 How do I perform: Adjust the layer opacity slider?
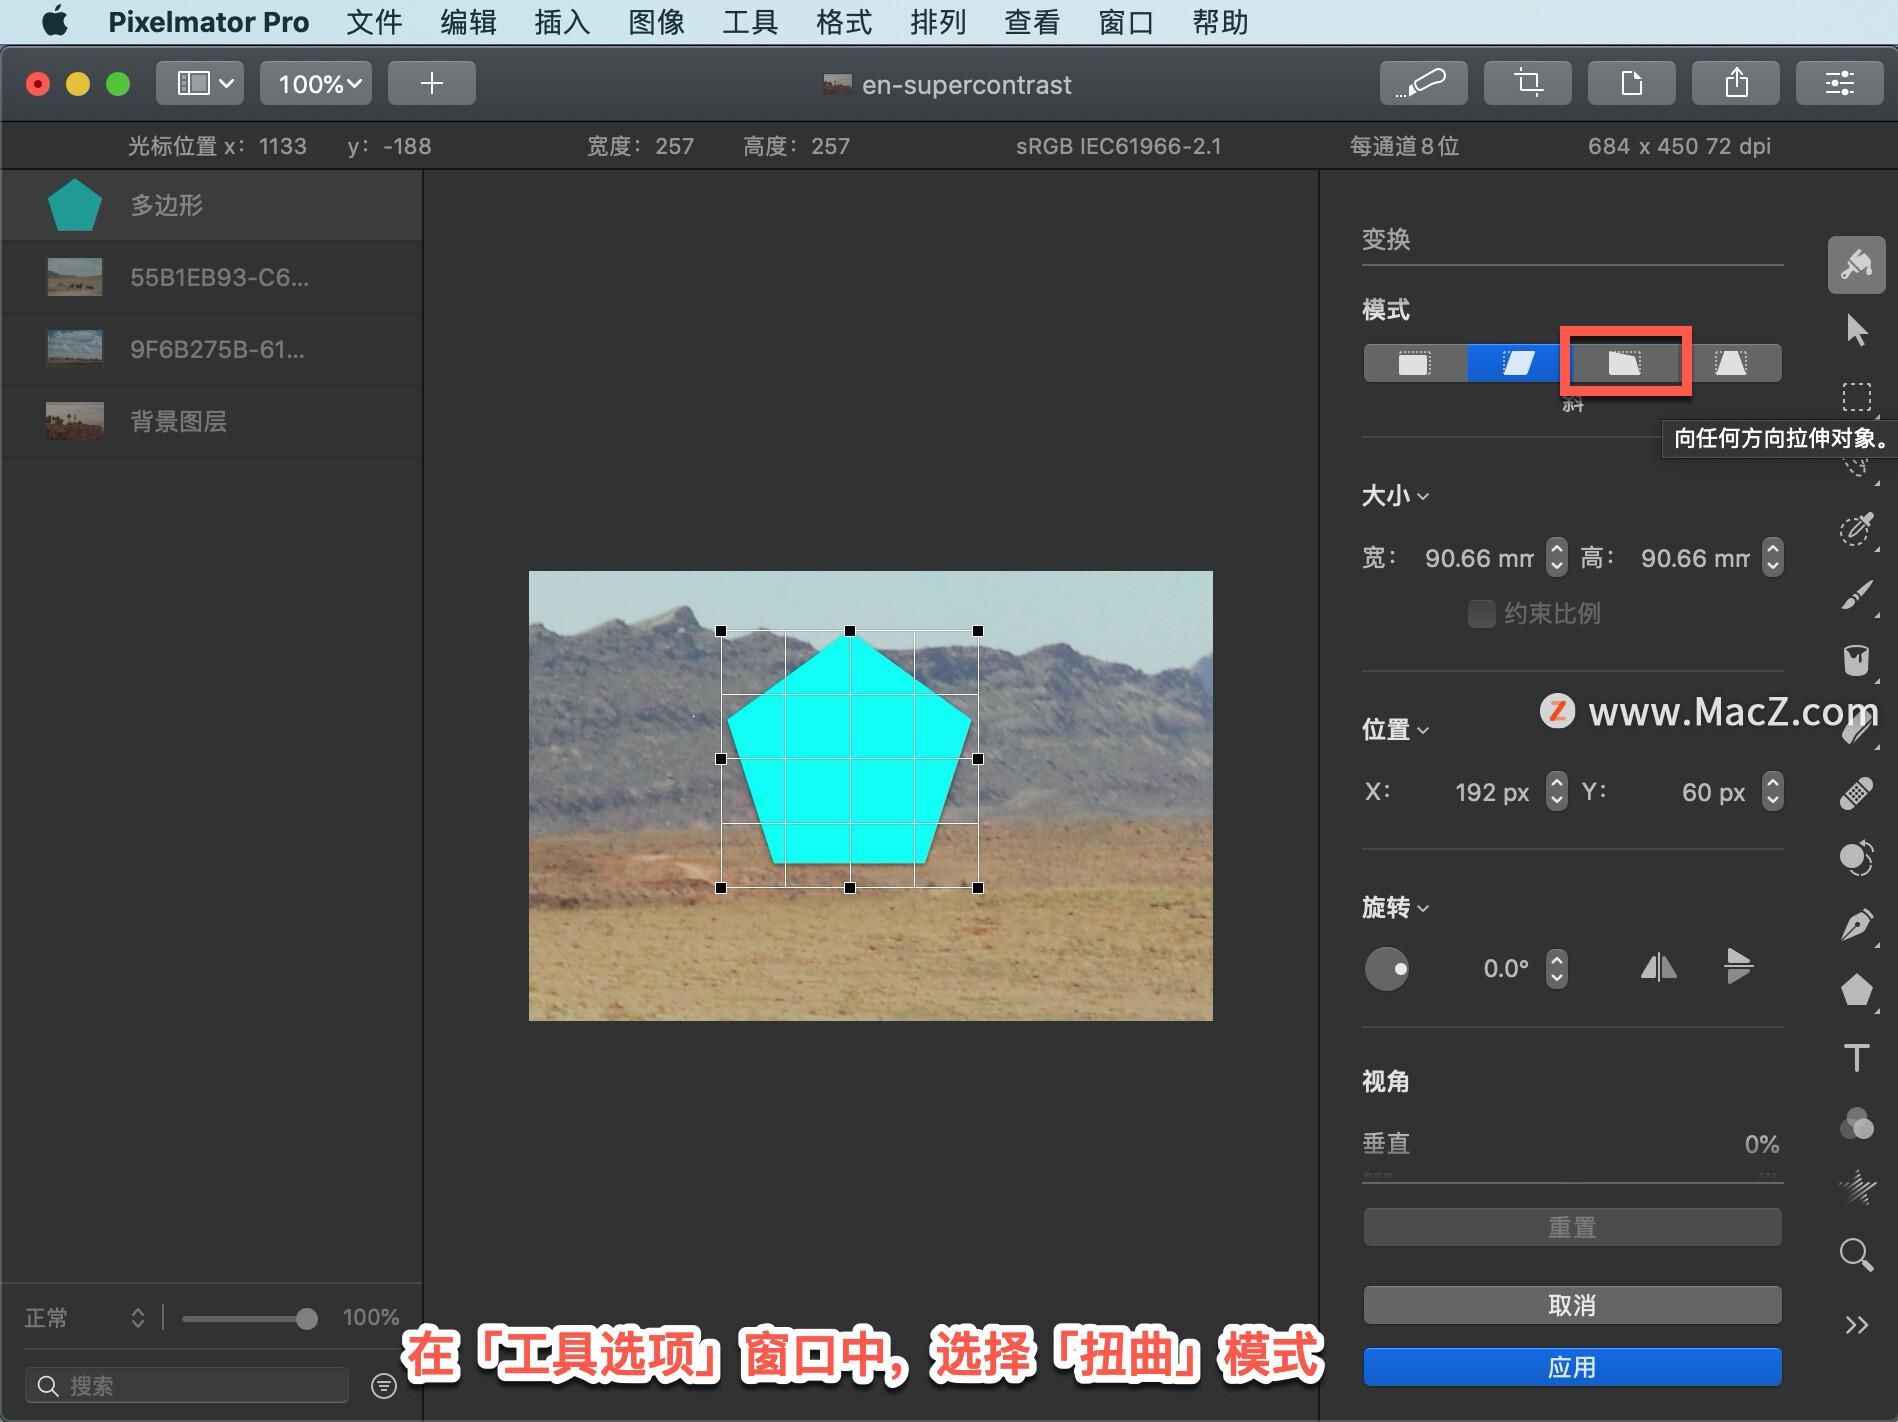click(249, 1318)
